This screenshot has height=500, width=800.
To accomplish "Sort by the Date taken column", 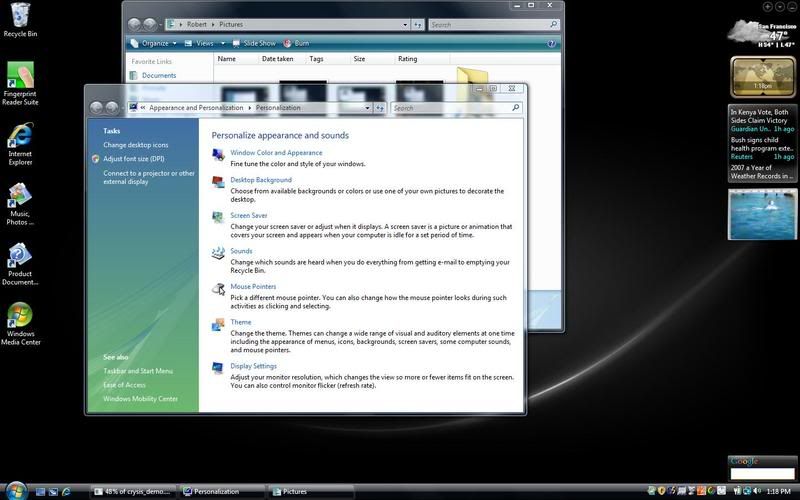I will 282,59.
